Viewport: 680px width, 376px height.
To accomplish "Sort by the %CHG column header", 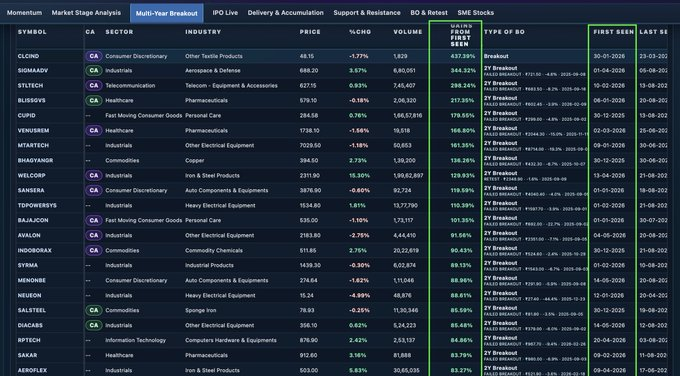I will point(360,32).
